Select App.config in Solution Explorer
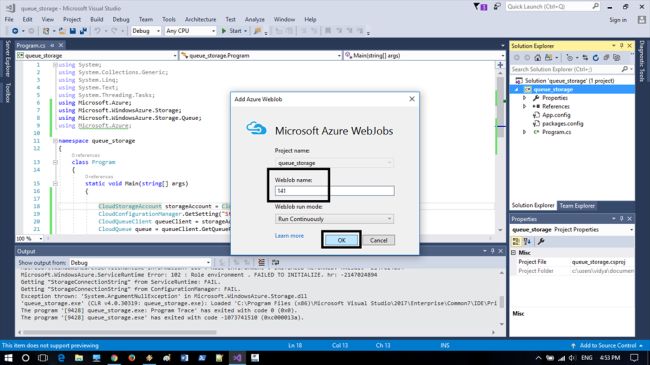This screenshot has height=365, width=650. point(556,115)
